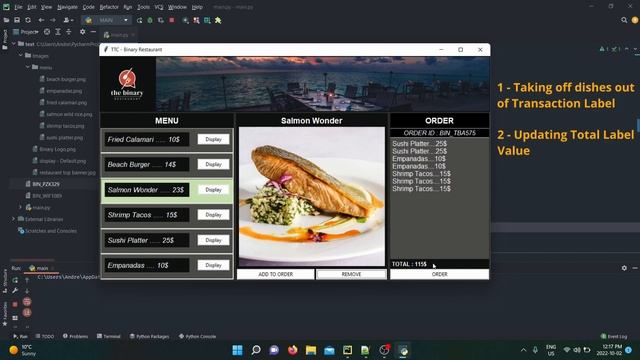The image size is (640, 360).
Task: Open the Terminal tool window tab
Action: pos(109,336)
